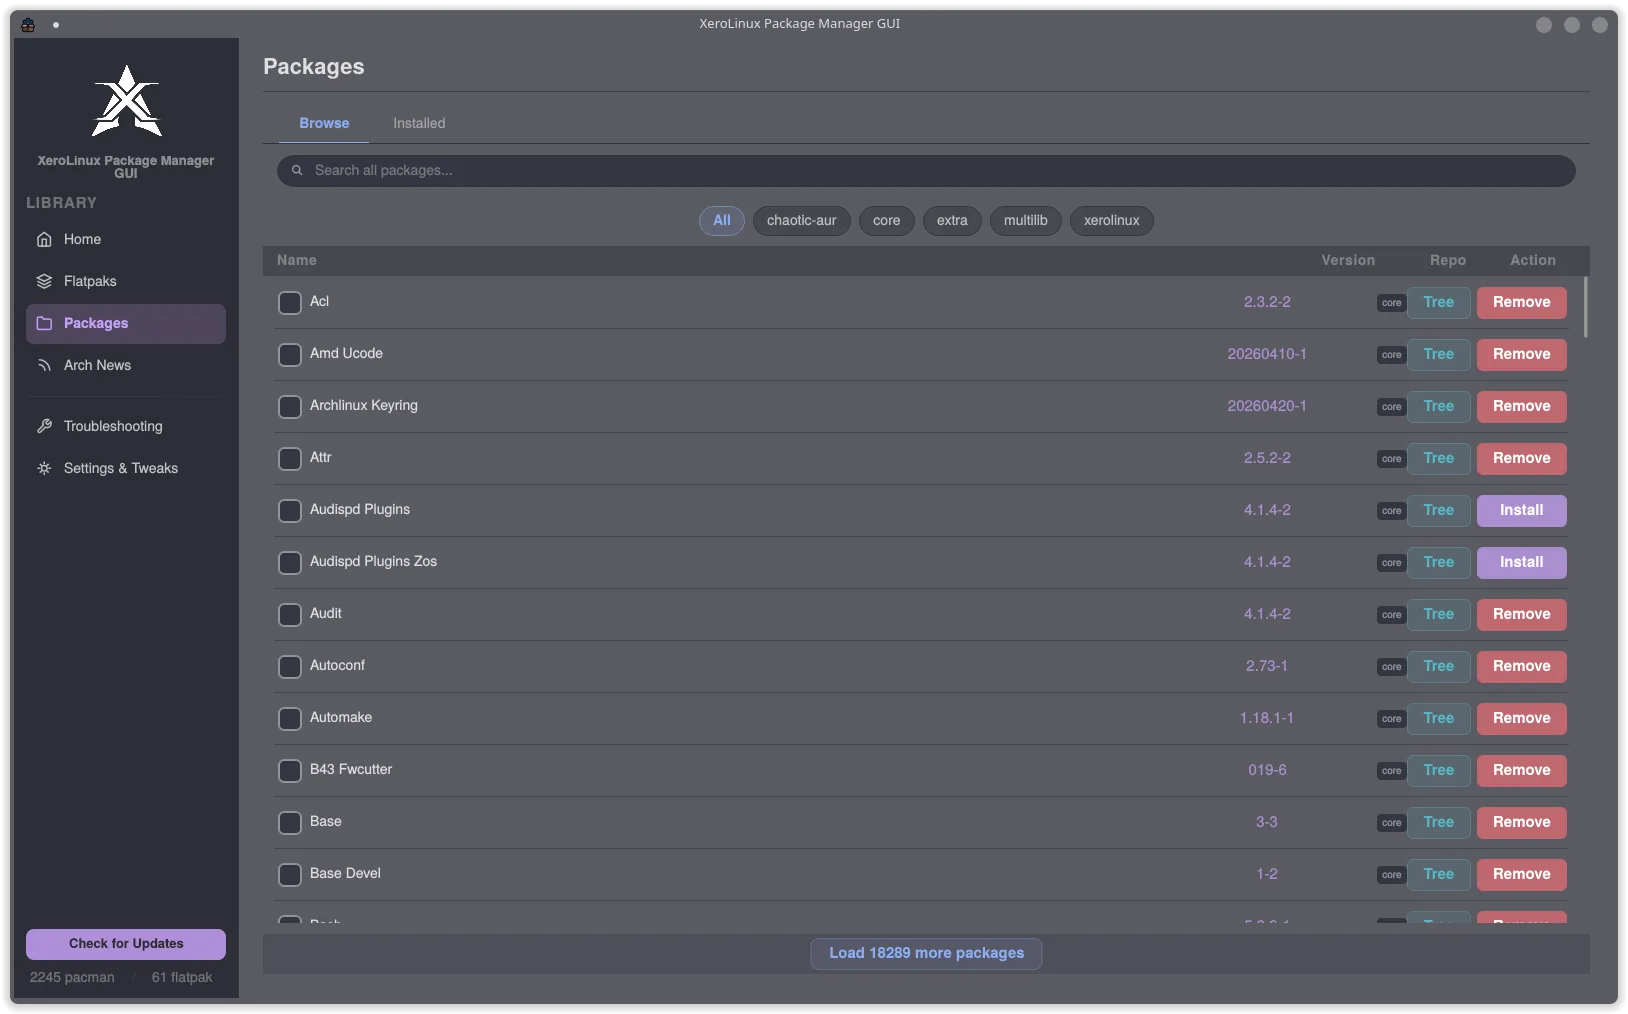This screenshot has height=1014, width=1628.
Task: Filter packages by extra repo
Action: click(952, 220)
